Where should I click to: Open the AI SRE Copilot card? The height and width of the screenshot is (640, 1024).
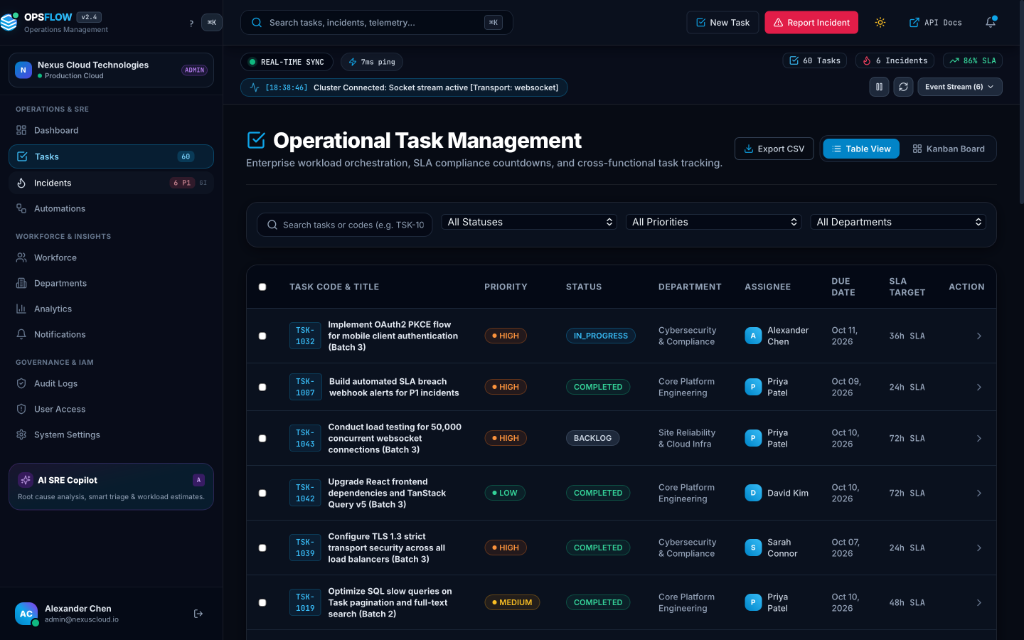(111, 487)
